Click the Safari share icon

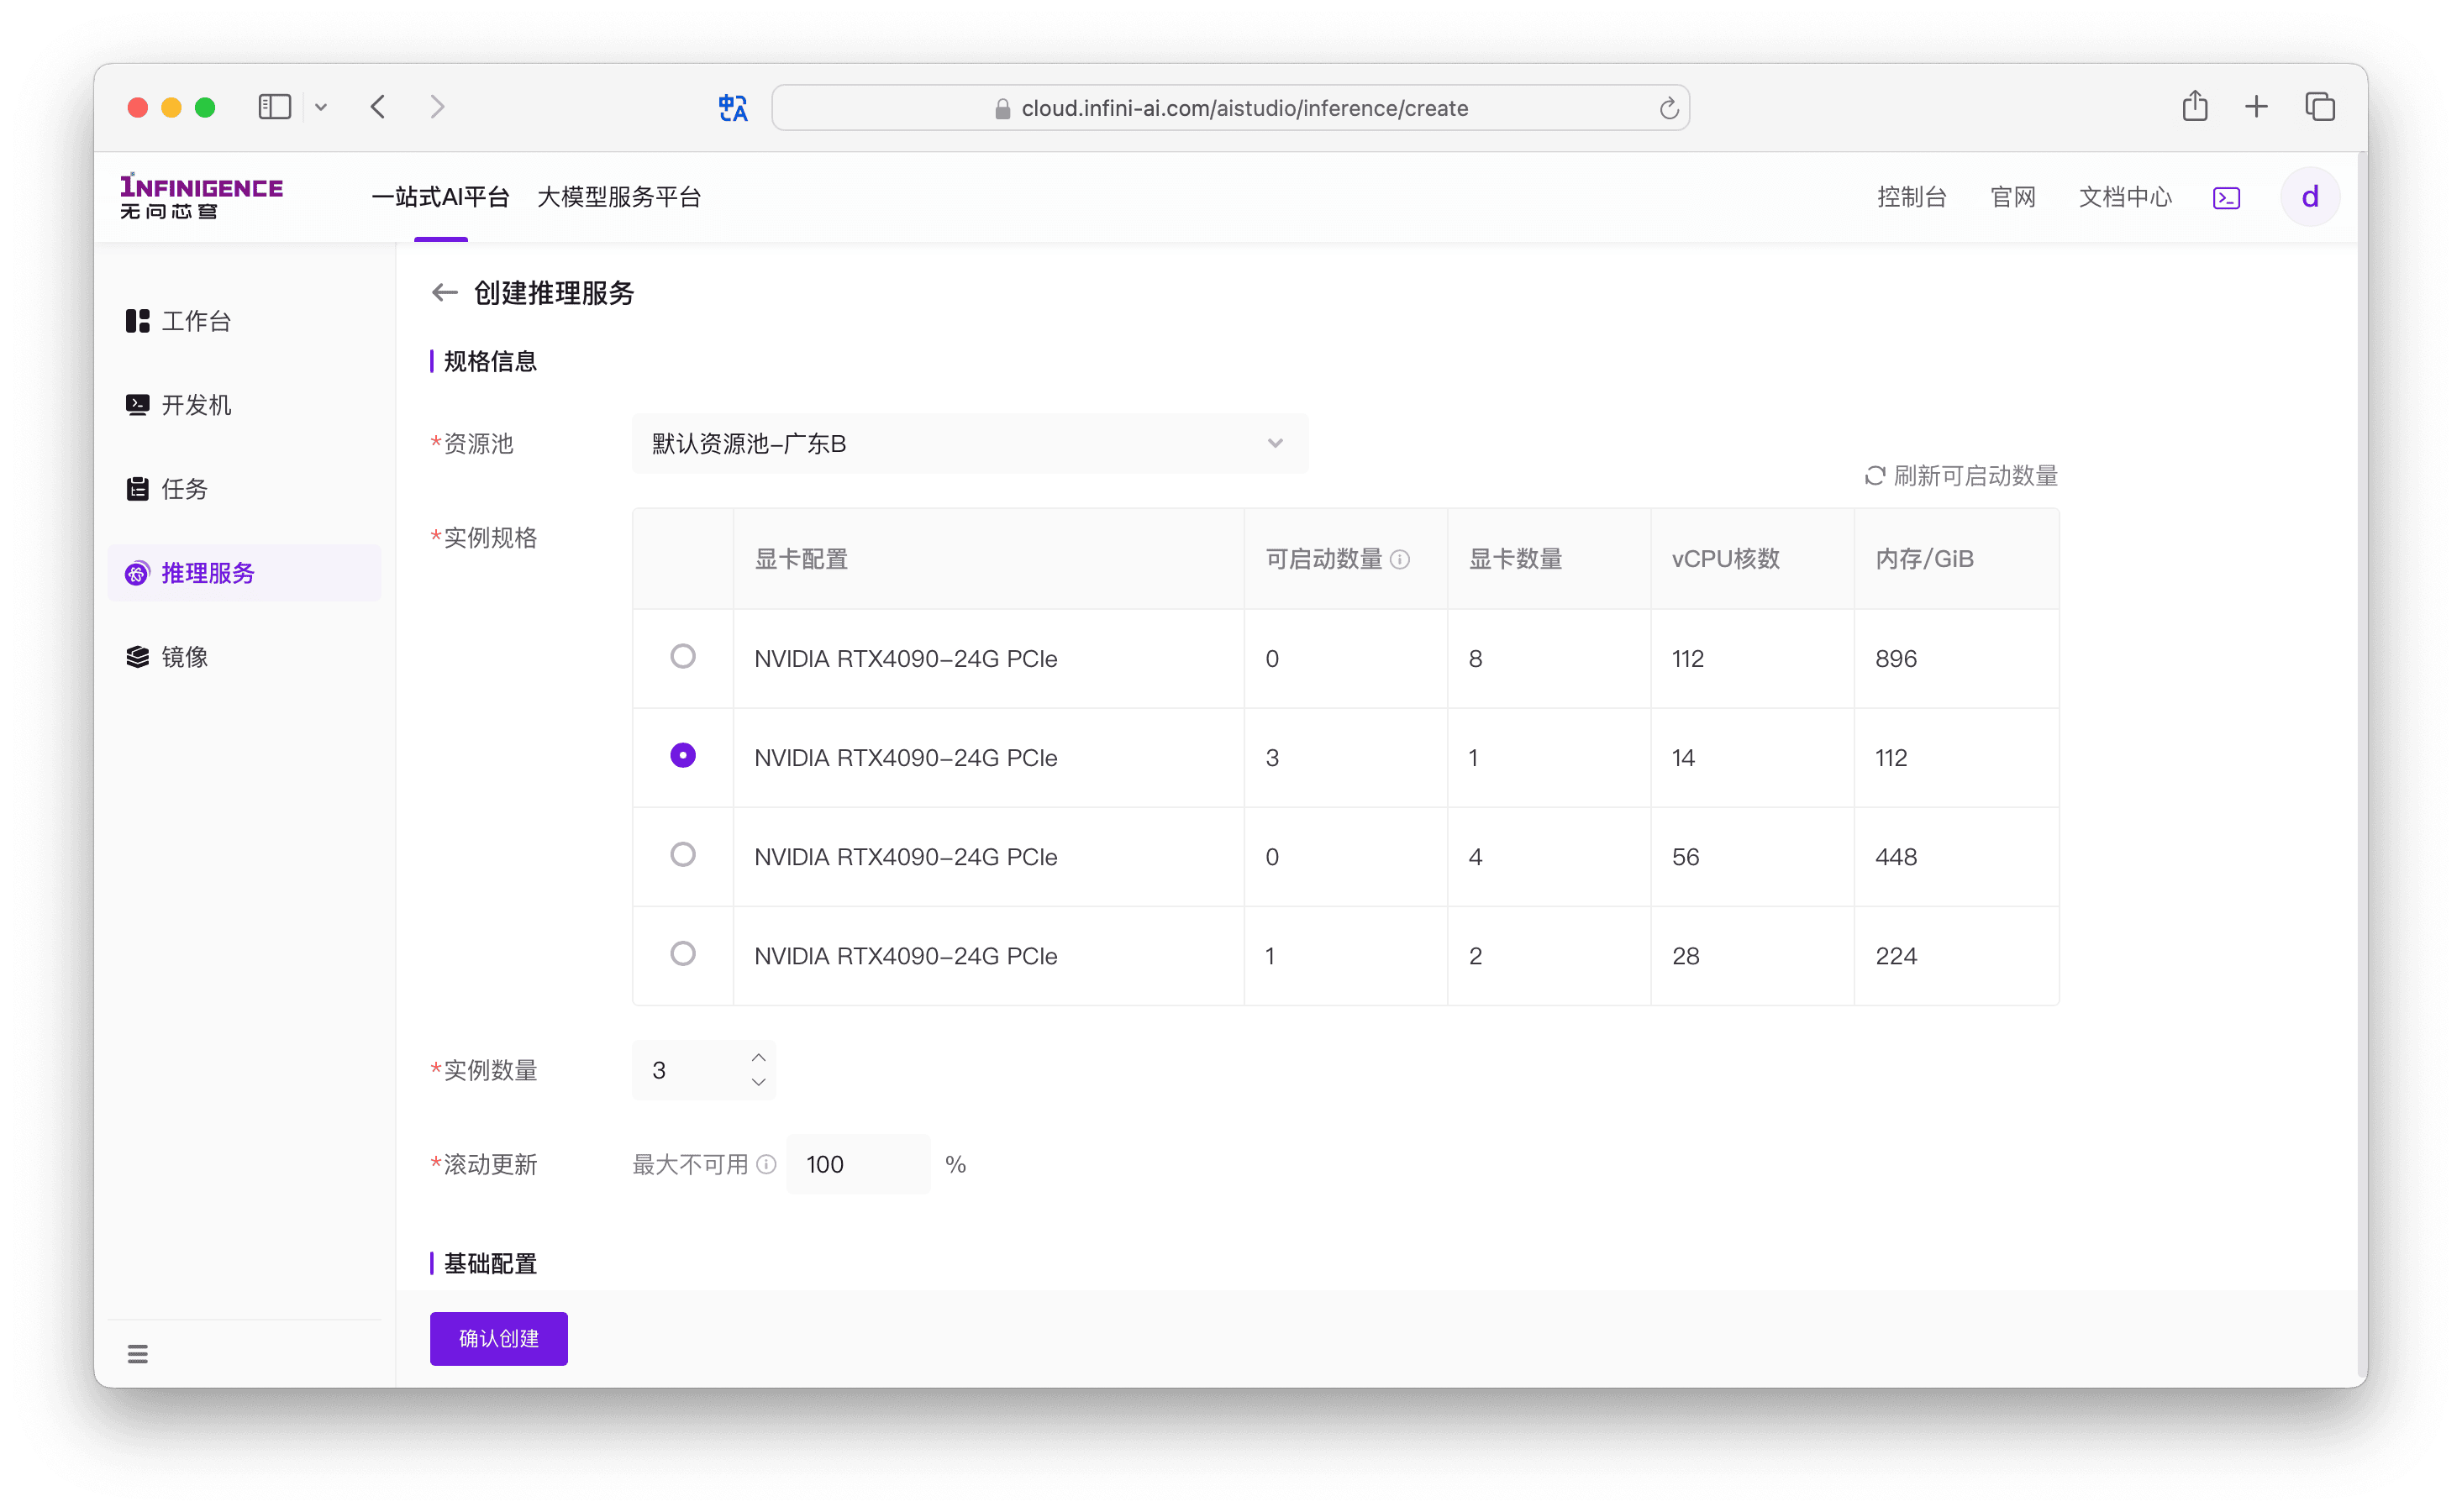pyautogui.click(x=2194, y=106)
